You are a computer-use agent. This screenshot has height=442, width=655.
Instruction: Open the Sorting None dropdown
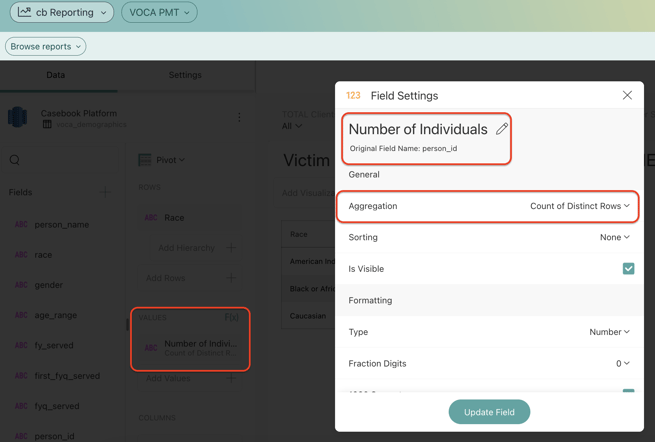coord(614,238)
